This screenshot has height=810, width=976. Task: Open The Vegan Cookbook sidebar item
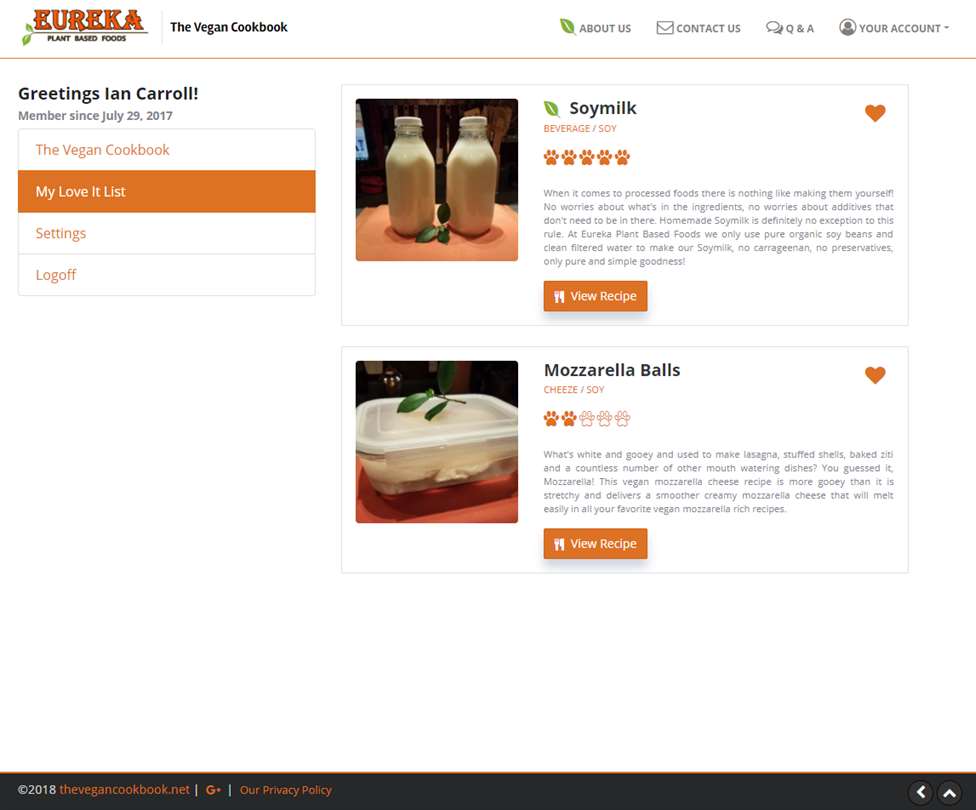click(167, 150)
